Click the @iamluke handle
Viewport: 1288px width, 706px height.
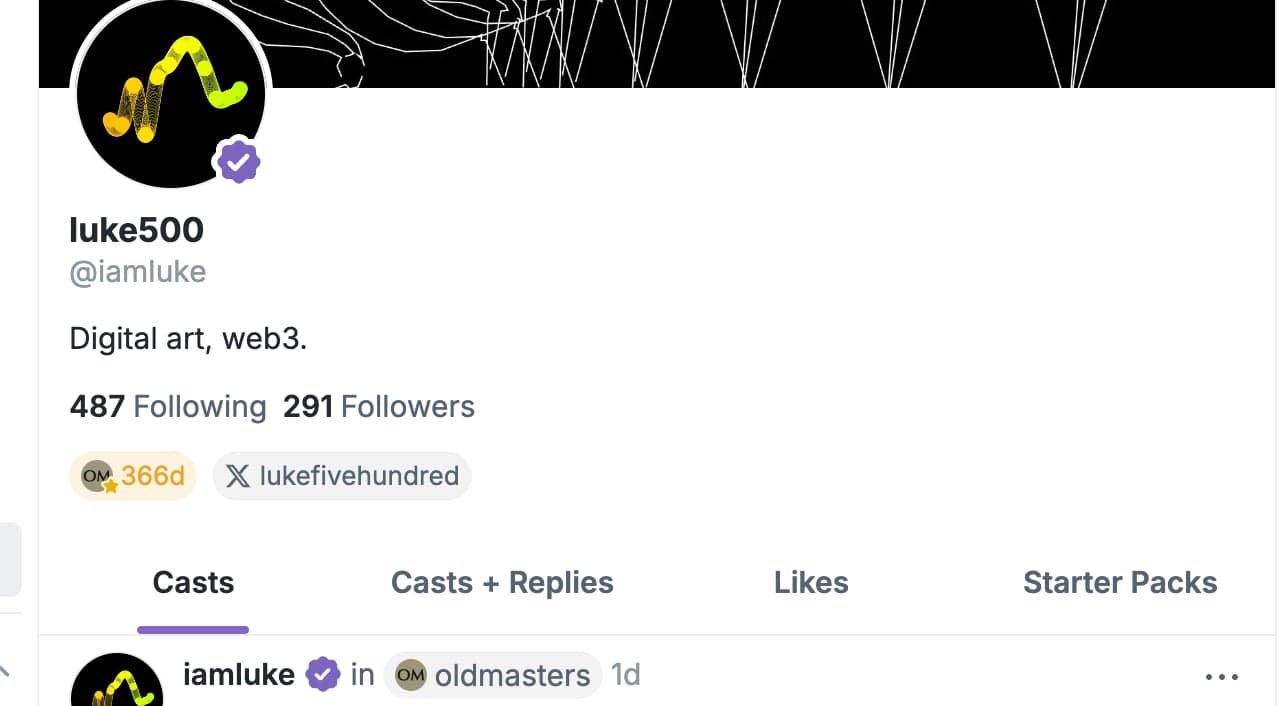tap(138, 272)
